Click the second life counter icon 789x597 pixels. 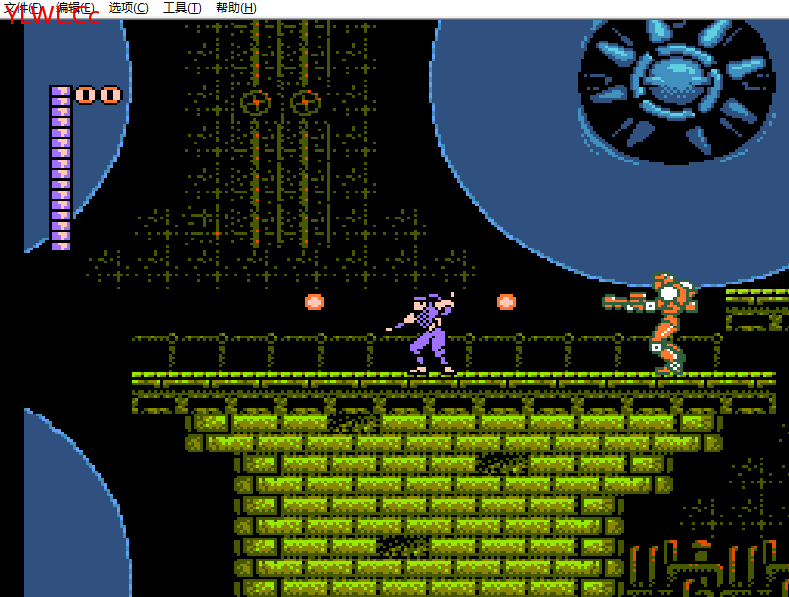[111, 95]
